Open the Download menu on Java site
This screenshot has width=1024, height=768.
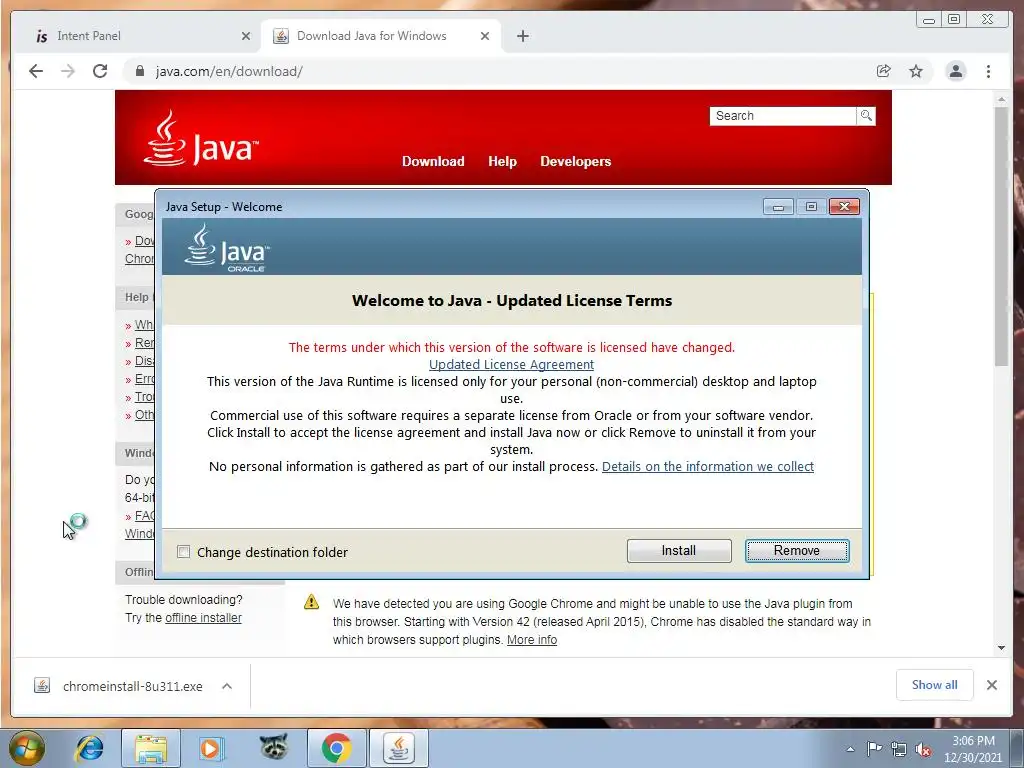pyautogui.click(x=433, y=161)
